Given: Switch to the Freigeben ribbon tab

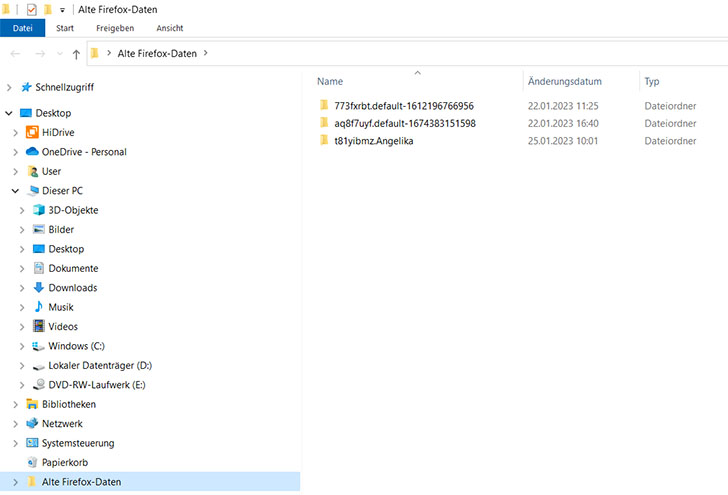Looking at the screenshot, I should click(x=115, y=28).
